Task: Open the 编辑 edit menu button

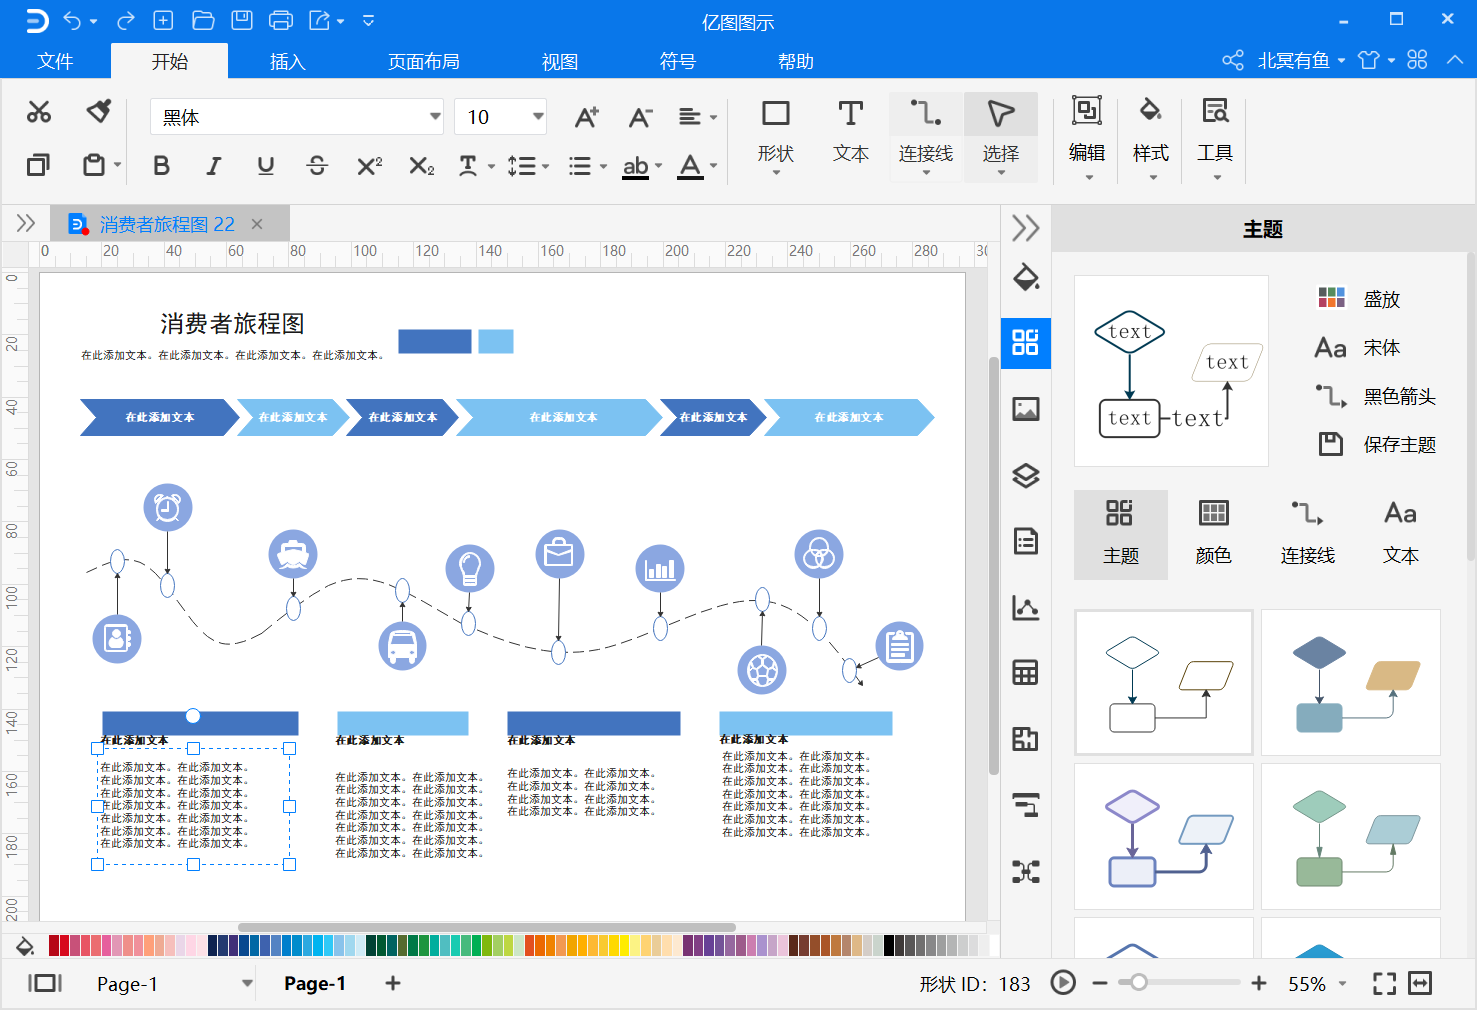Action: pos(1087,136)
